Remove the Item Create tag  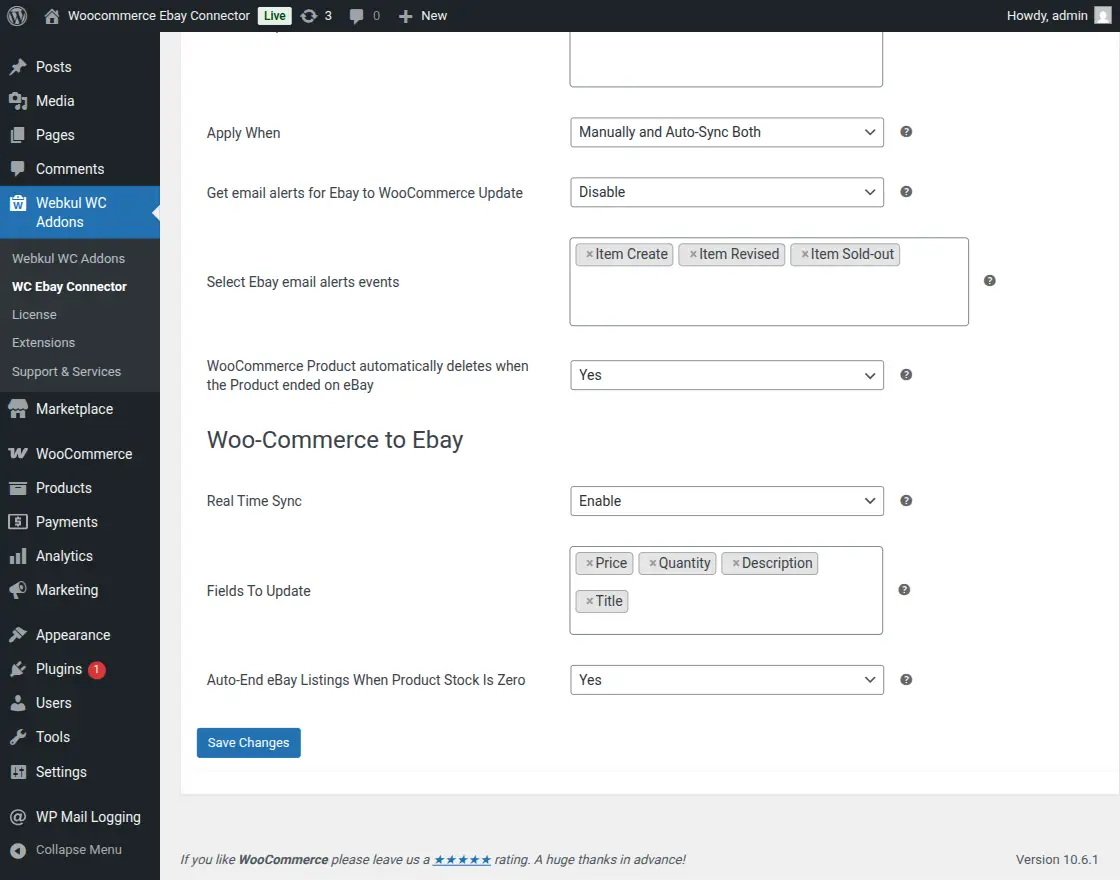589,254
